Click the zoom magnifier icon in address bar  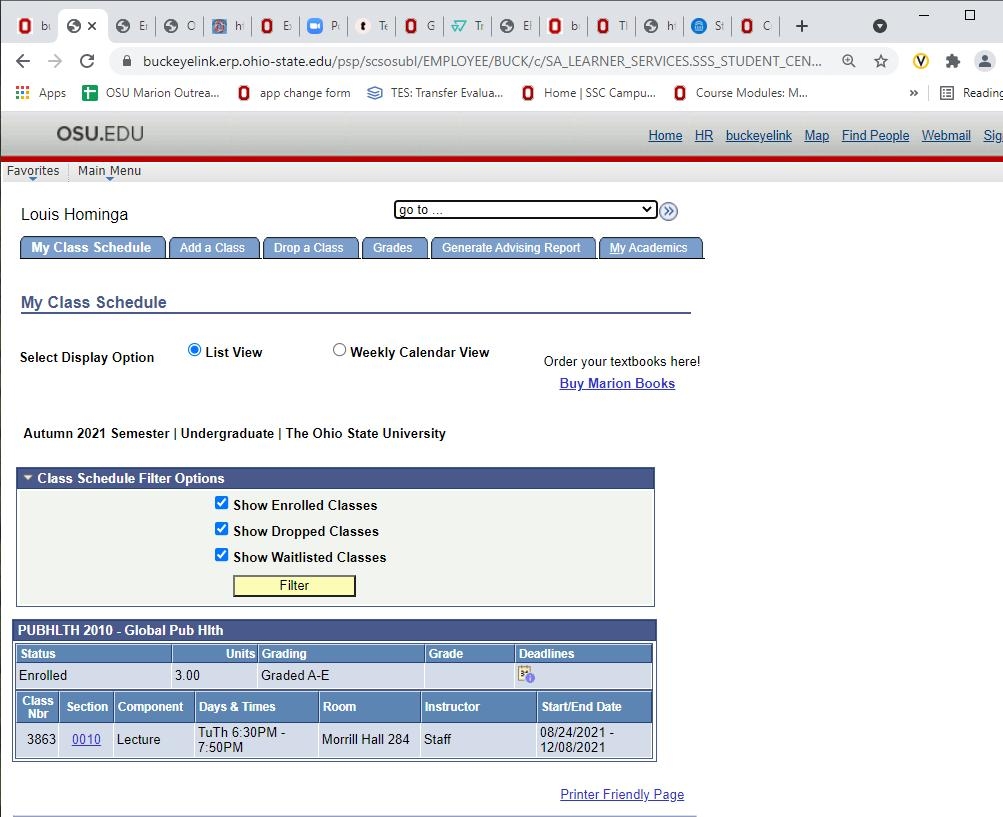point(849,61)
